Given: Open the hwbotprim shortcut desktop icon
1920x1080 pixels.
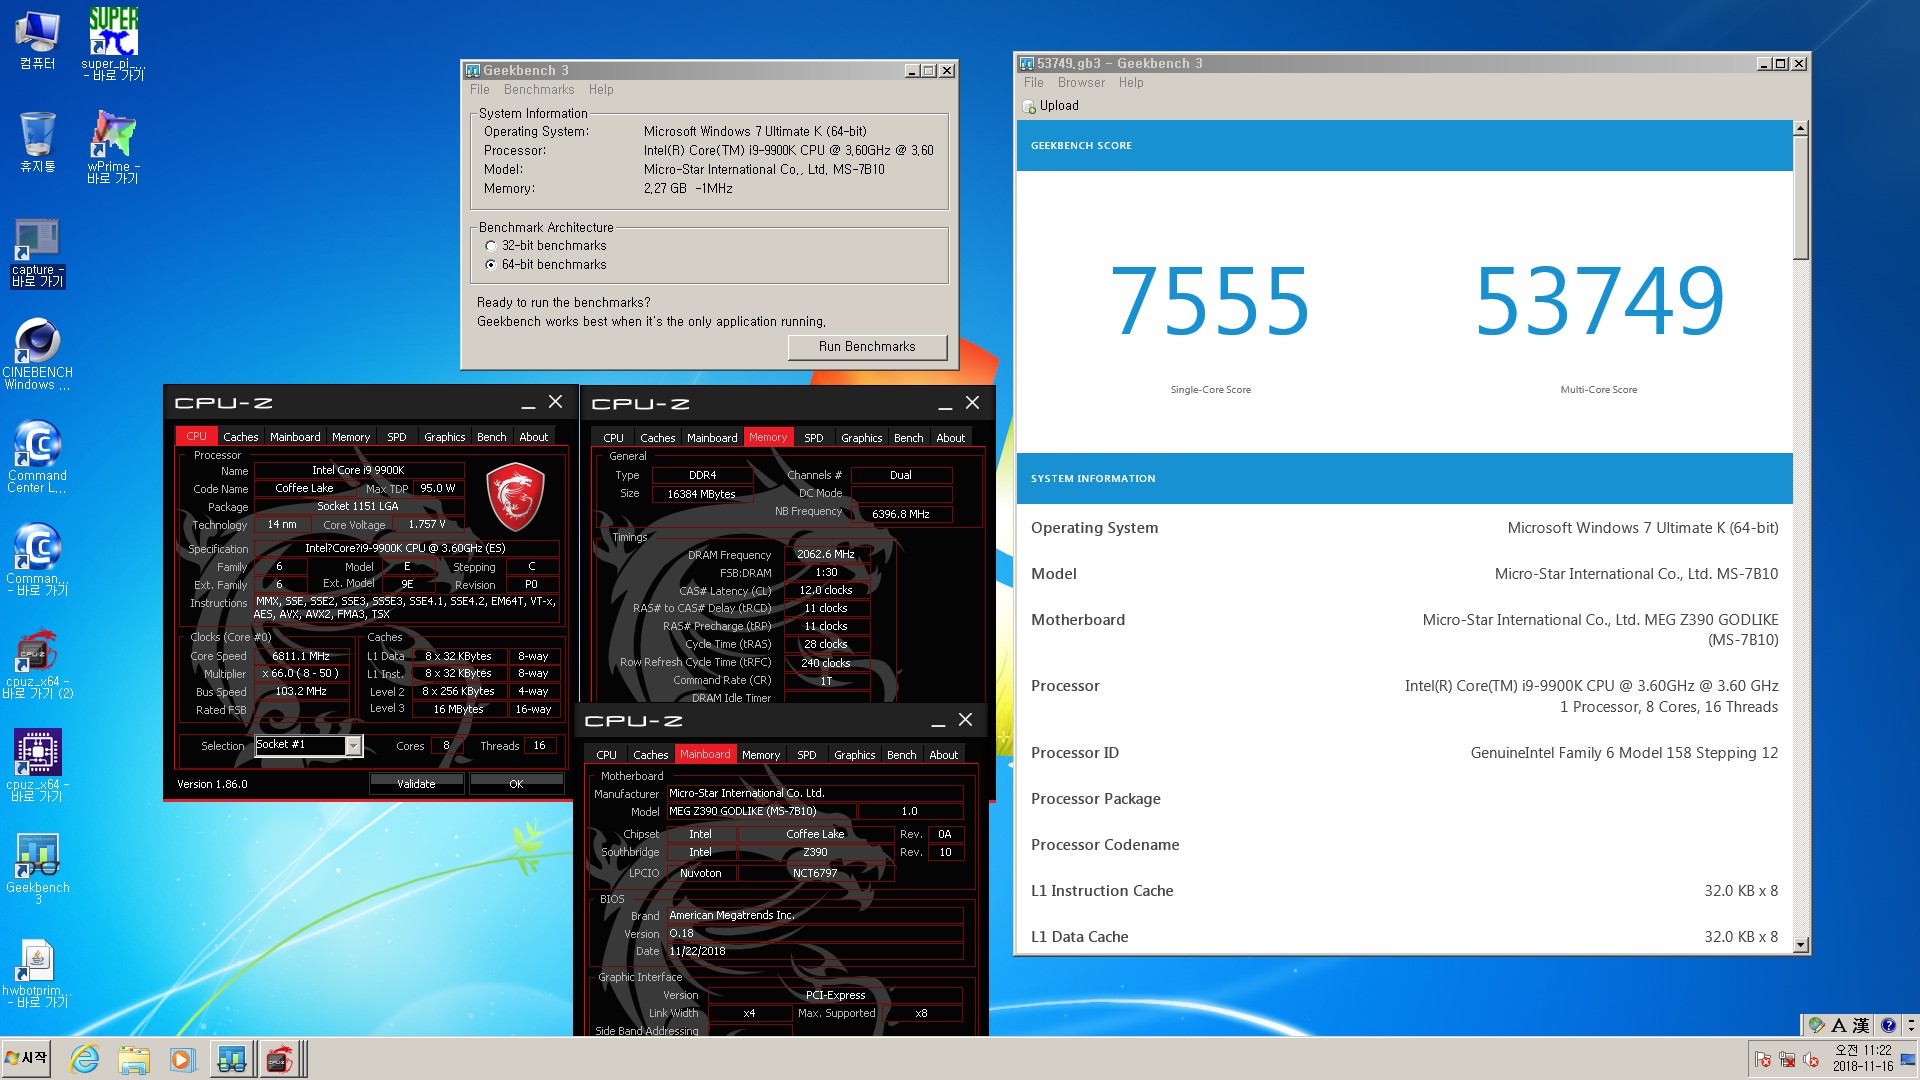Looking at the screenshot, I should tap(37, 973).
